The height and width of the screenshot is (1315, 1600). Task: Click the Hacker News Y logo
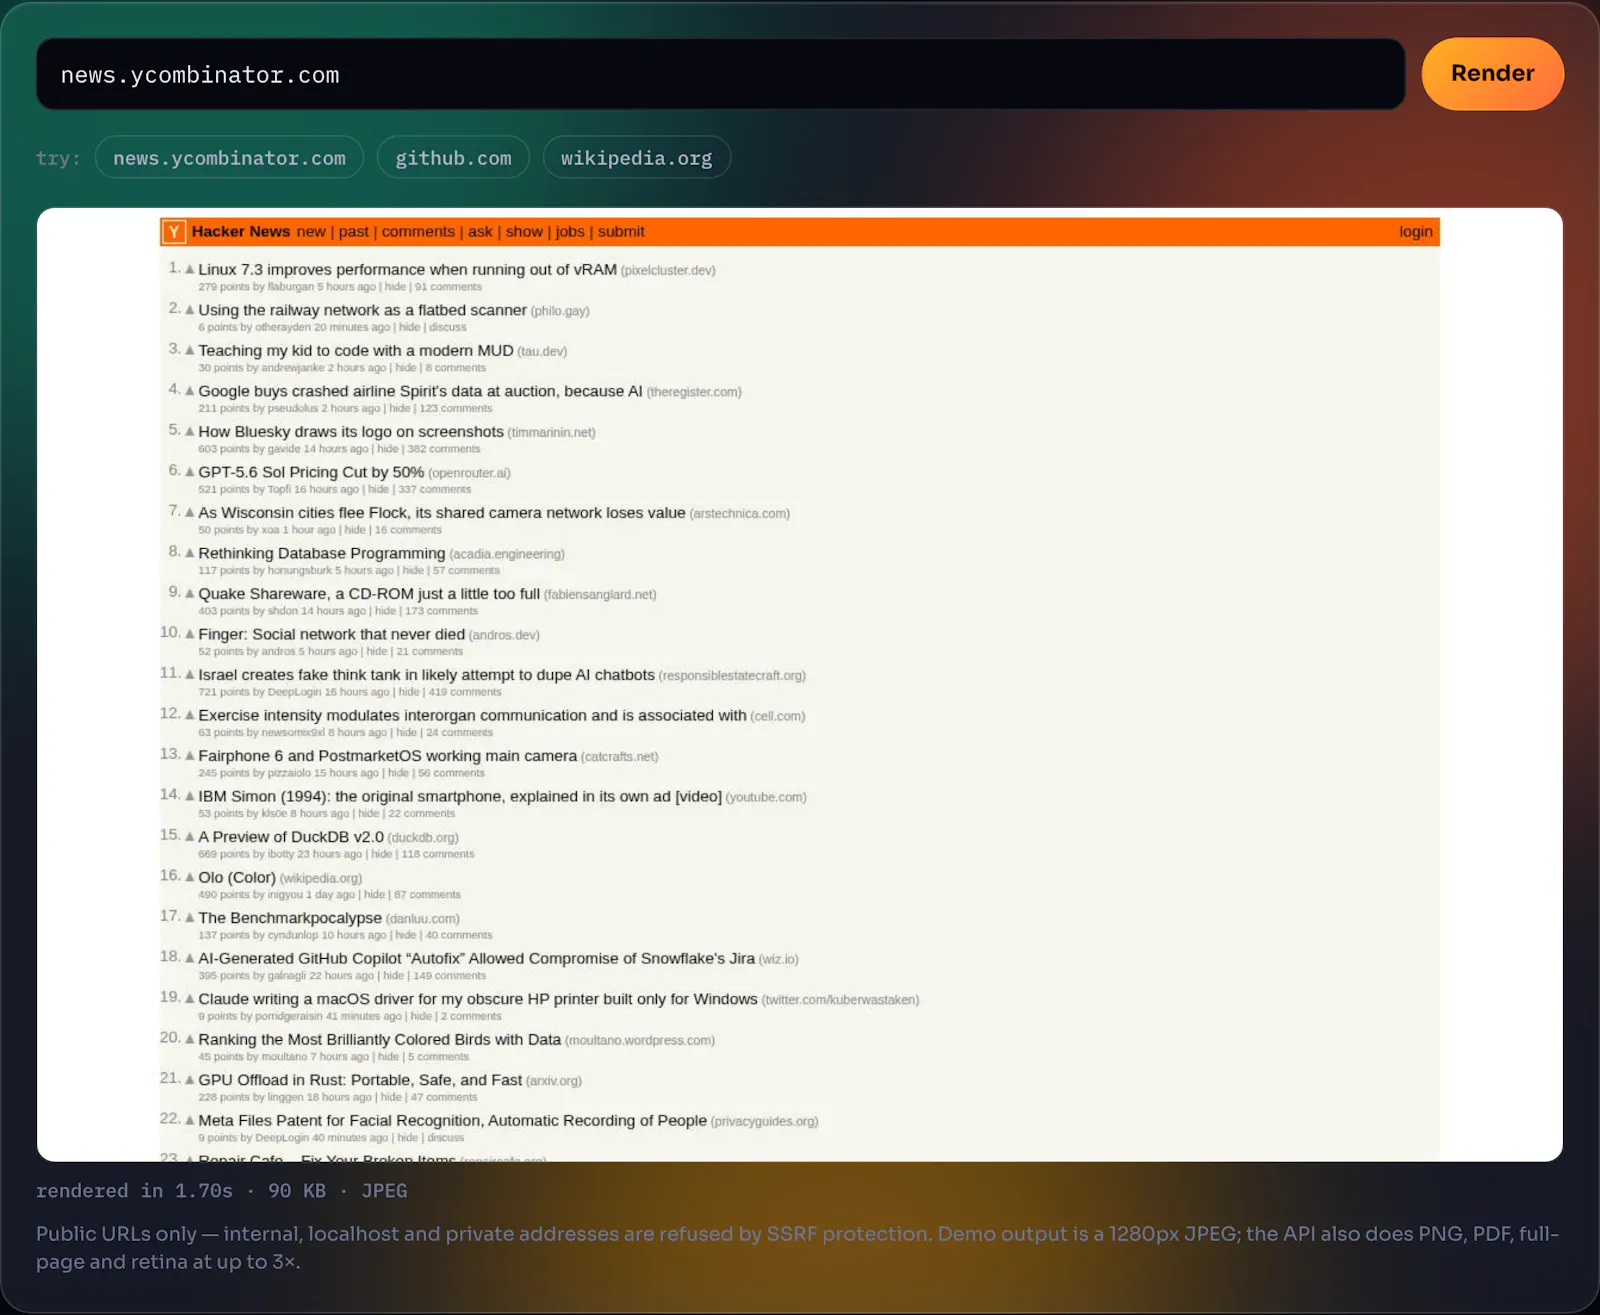(x=174, y=232)
